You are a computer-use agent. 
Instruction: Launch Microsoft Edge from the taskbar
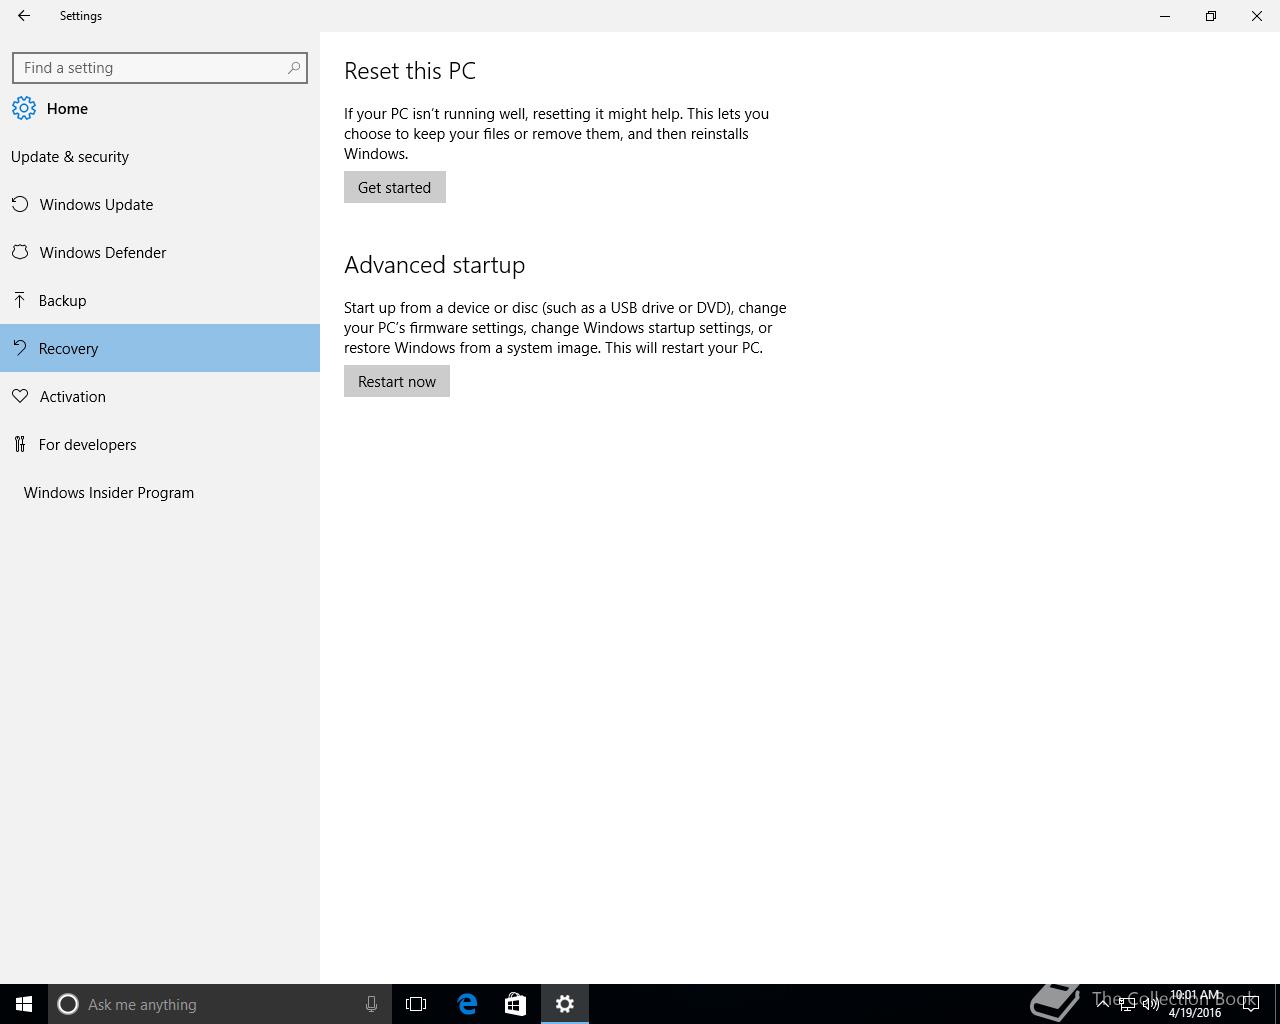[467, 1004]
